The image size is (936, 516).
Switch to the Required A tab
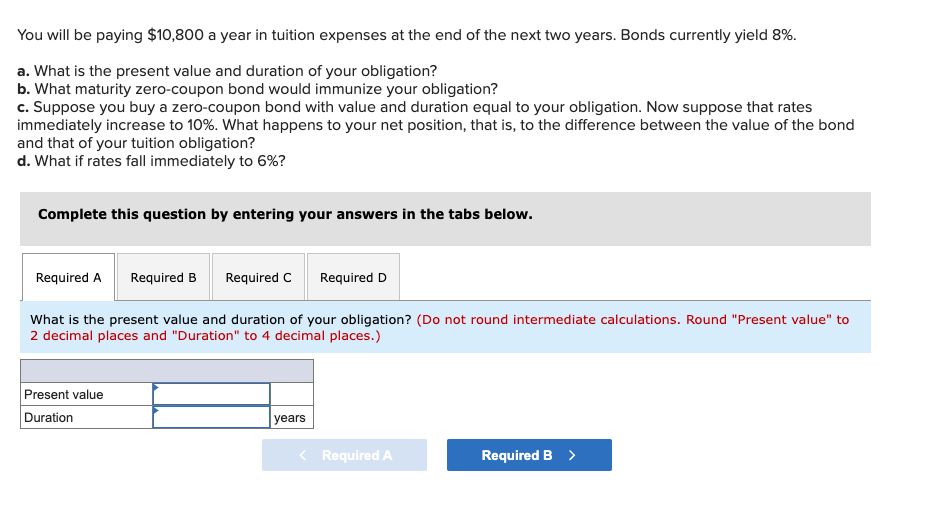(x=68, y=278)
